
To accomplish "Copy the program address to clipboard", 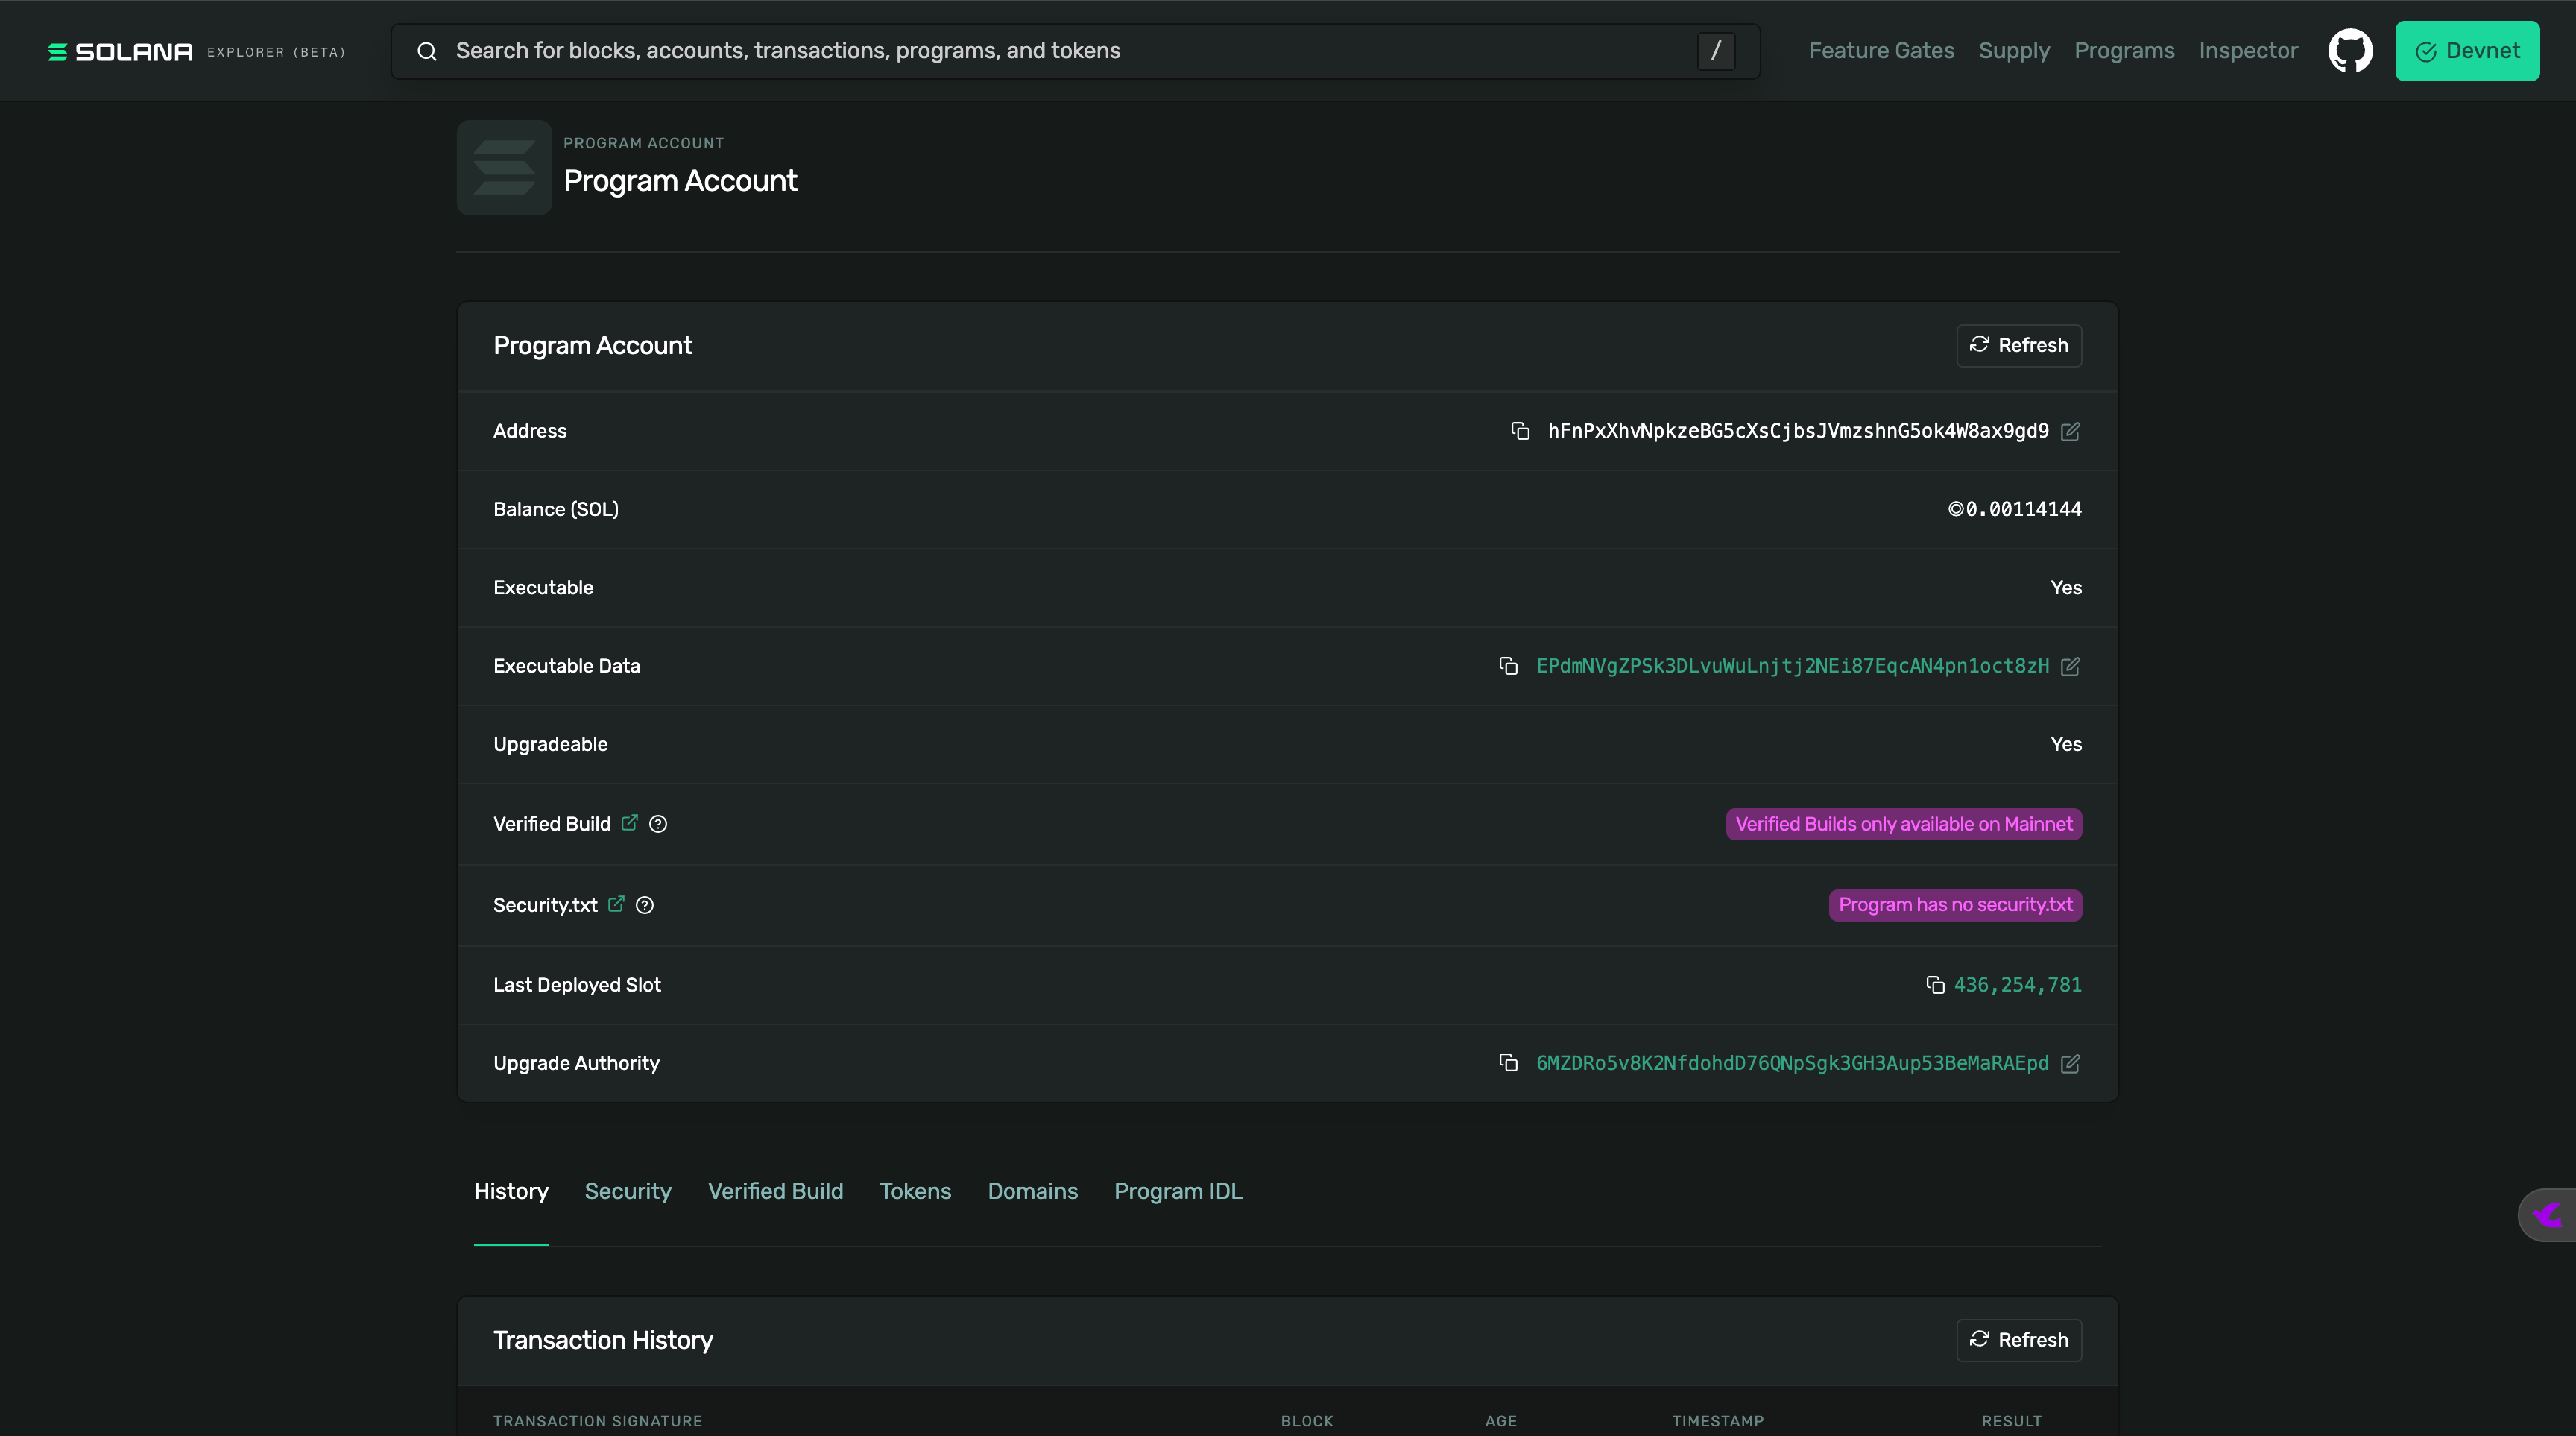I will pos(1520,431).
